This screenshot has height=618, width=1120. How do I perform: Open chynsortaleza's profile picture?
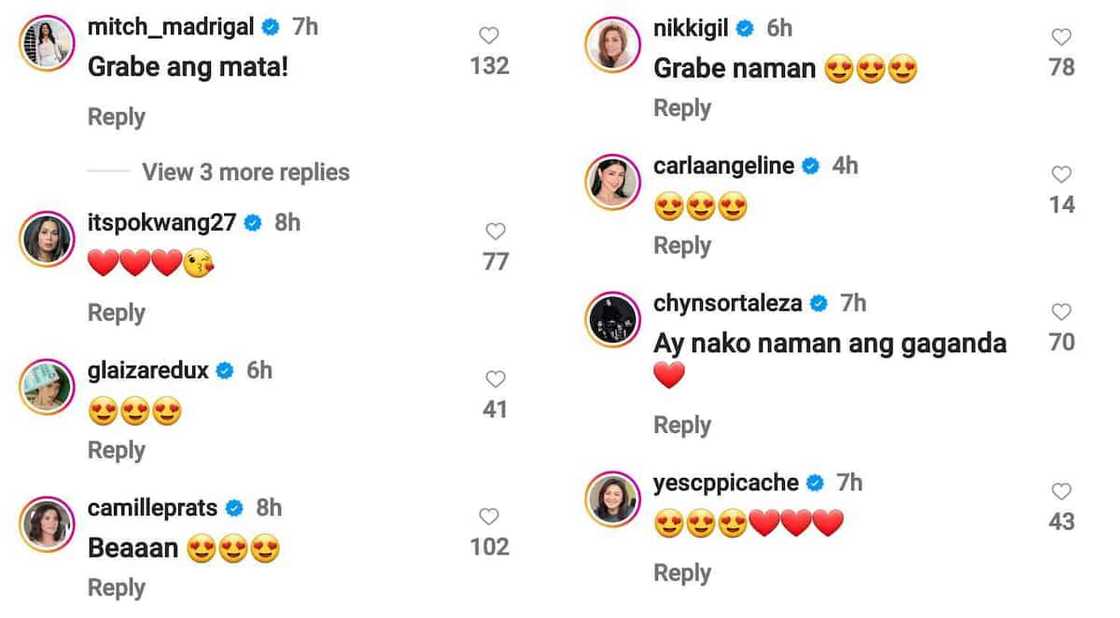pyautogui.click(x=612, y=320)
